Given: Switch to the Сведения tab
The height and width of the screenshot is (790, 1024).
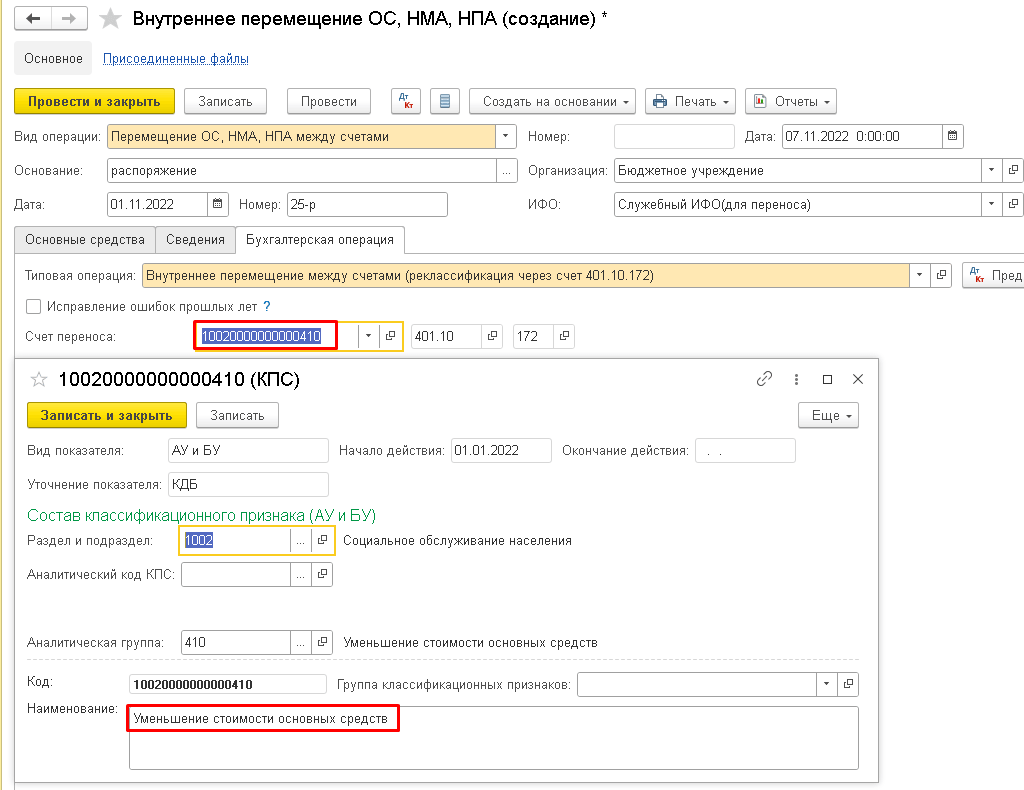Looking at the screenshot, I should (x=195, y=240).
